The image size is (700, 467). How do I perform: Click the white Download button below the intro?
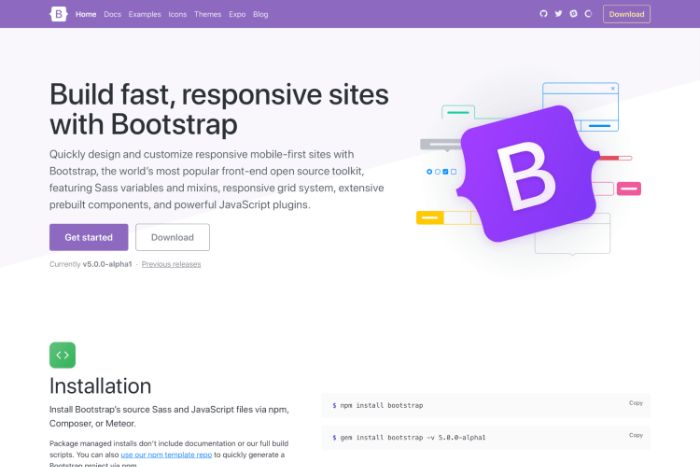coord(172,237)
